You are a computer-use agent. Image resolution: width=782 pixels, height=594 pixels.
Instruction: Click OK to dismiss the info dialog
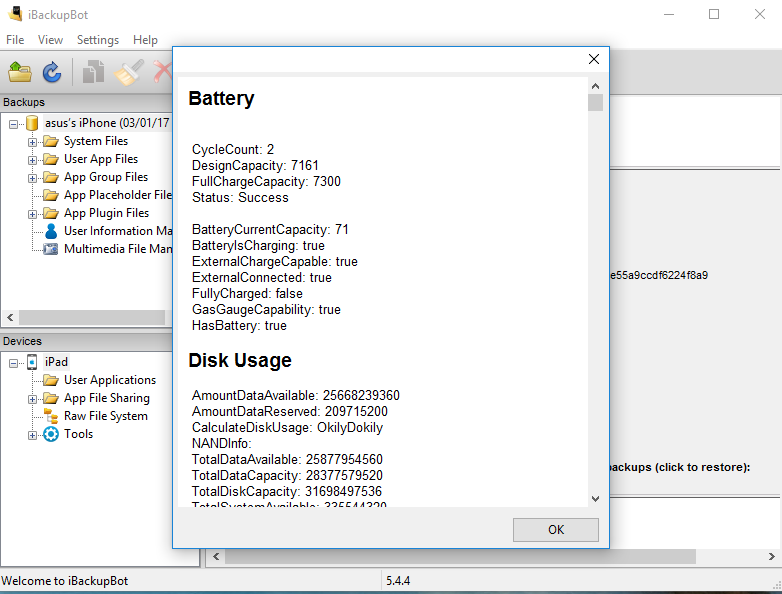tap(556, 530)
